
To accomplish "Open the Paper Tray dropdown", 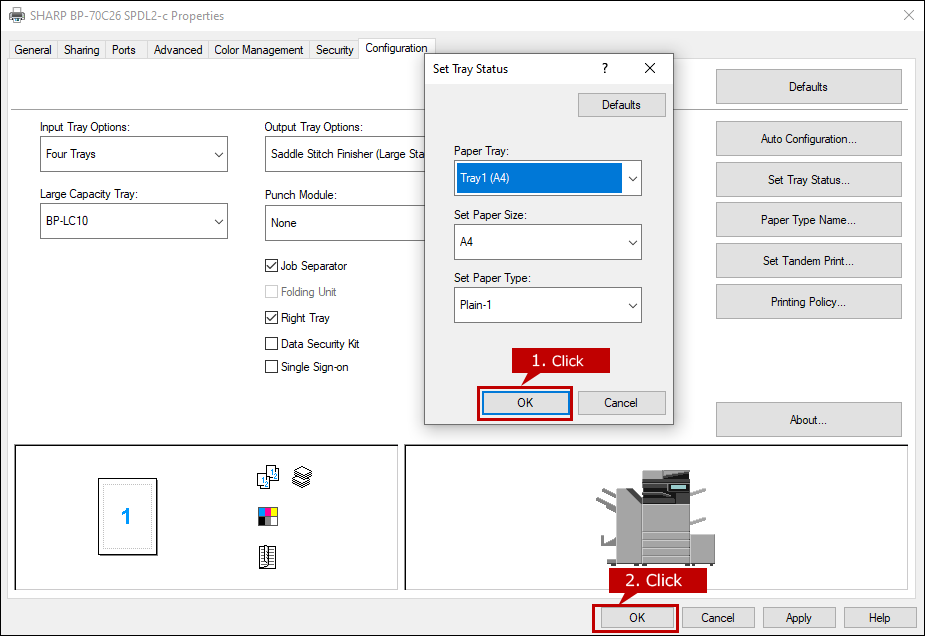I will [547, 179].
